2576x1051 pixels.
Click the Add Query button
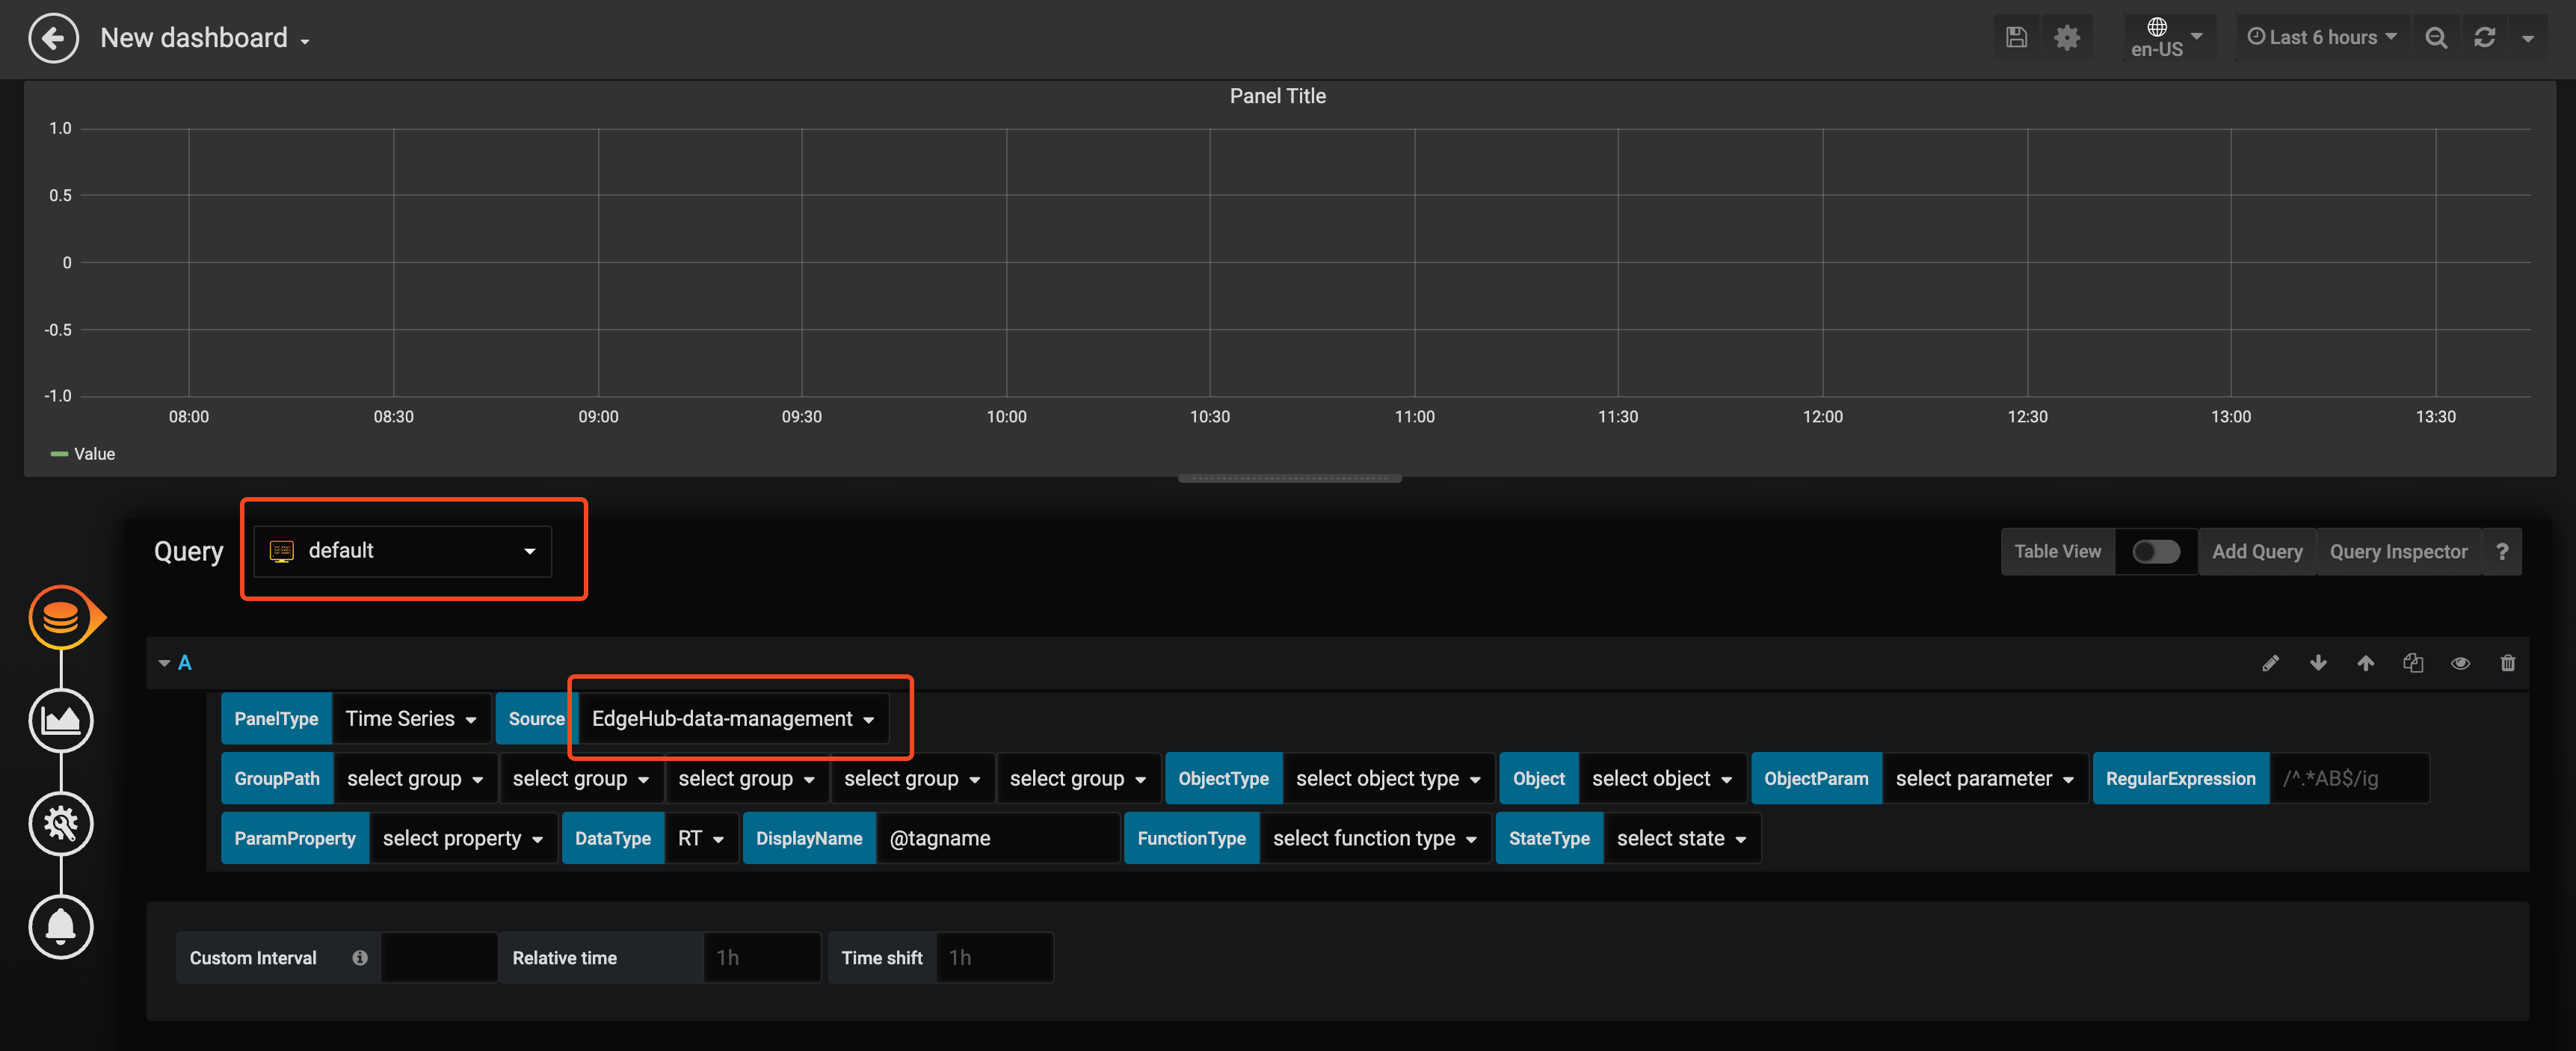2256,552
